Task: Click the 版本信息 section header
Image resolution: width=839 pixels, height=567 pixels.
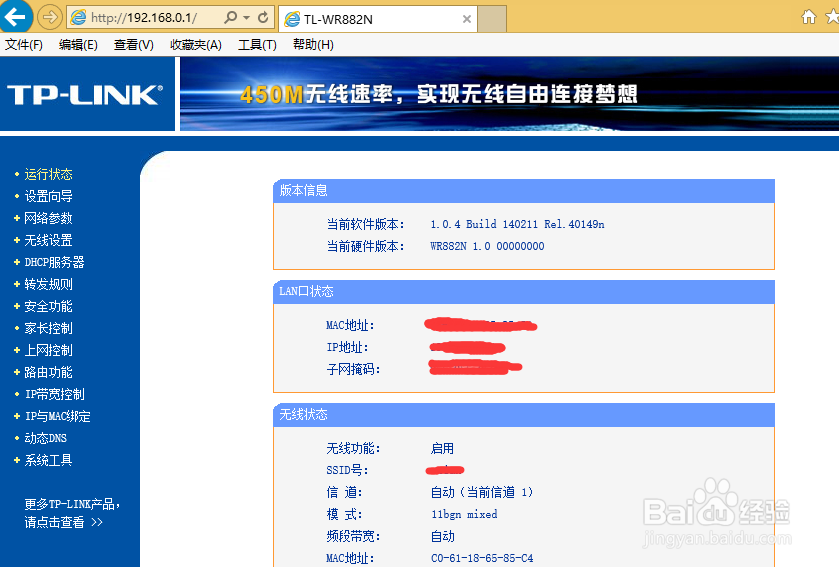Action: [524, 190]
